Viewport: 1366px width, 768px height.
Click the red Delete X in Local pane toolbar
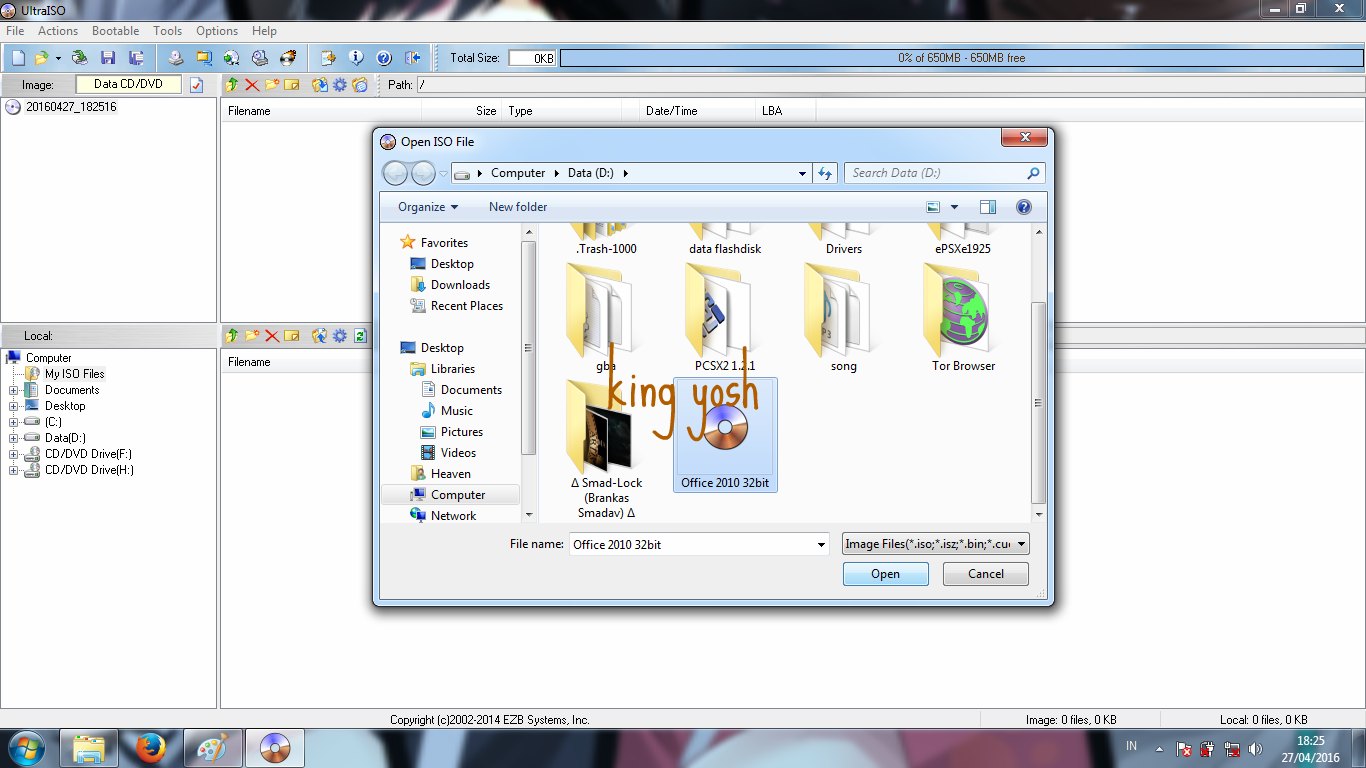coord(272,336)
